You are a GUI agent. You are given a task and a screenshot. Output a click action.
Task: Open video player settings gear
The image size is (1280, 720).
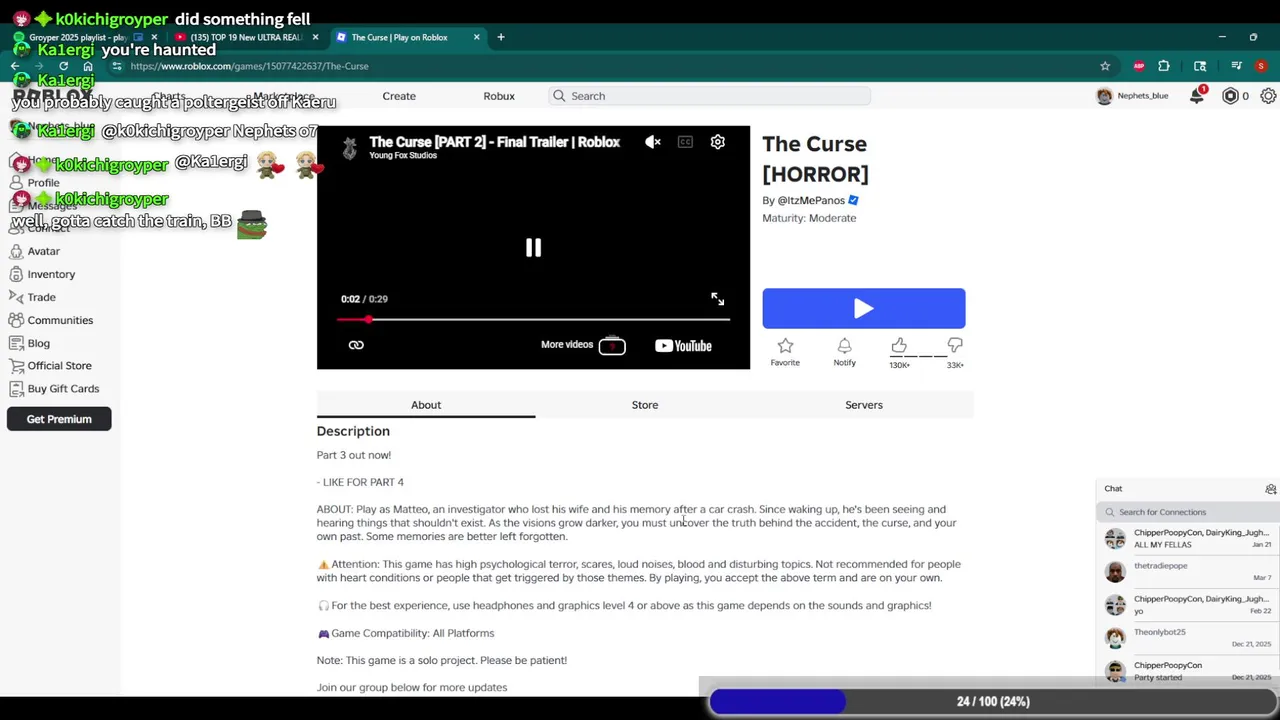717,142
